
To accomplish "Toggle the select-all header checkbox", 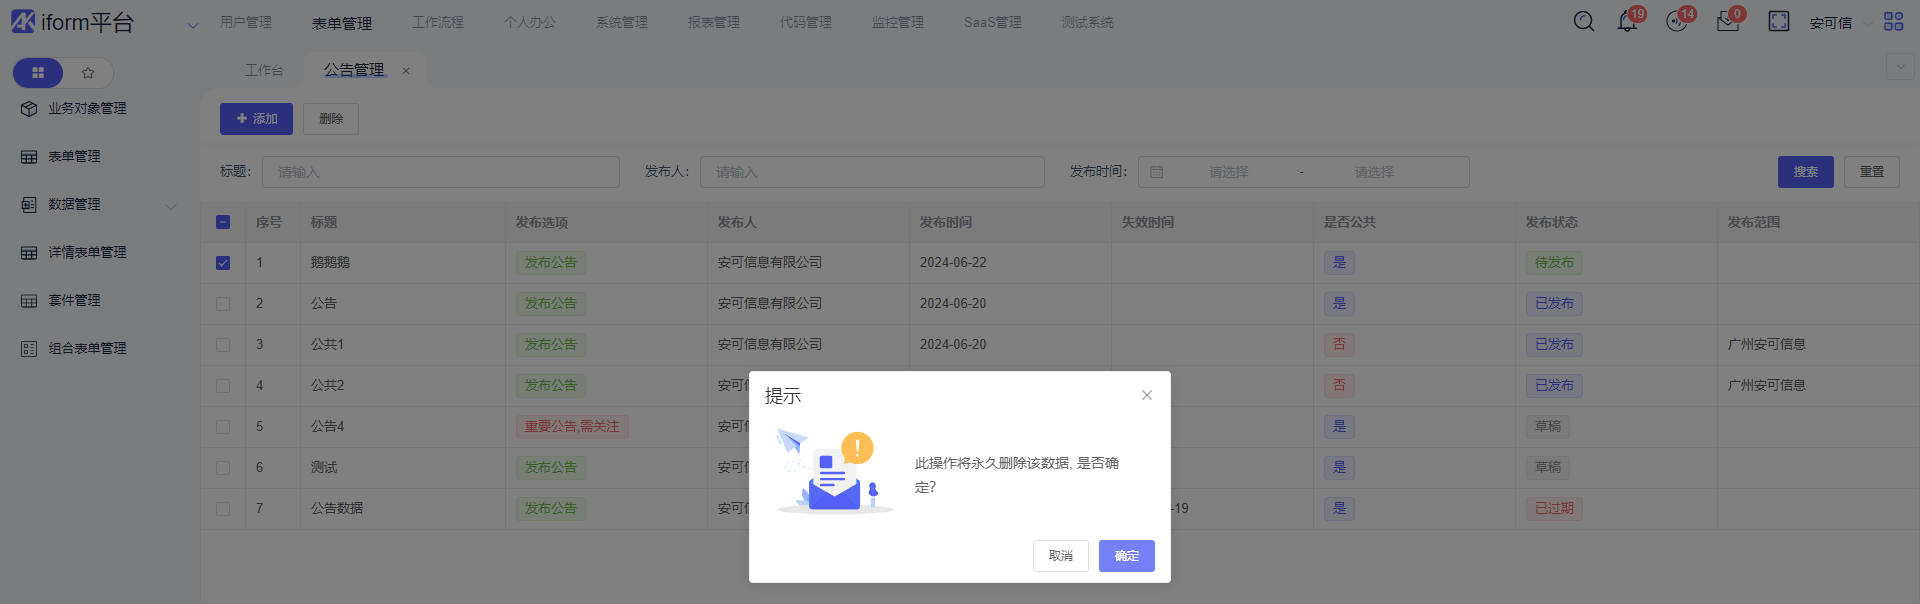I will 223,222.
